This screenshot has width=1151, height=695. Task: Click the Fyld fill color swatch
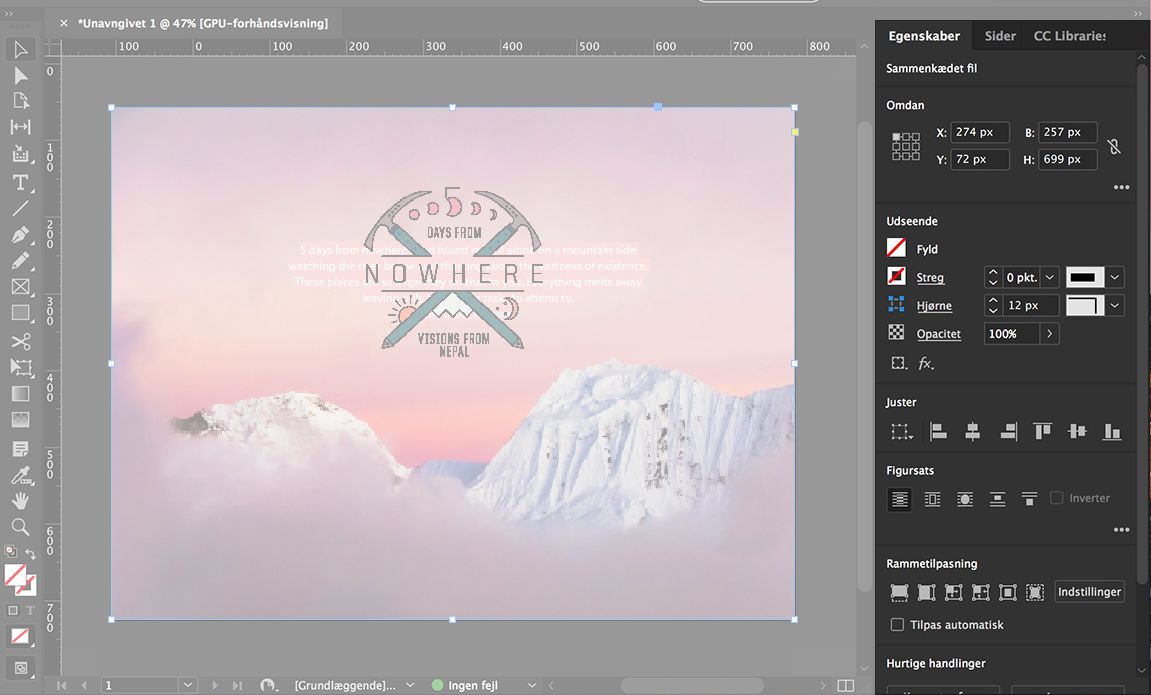tap(896, 249)
